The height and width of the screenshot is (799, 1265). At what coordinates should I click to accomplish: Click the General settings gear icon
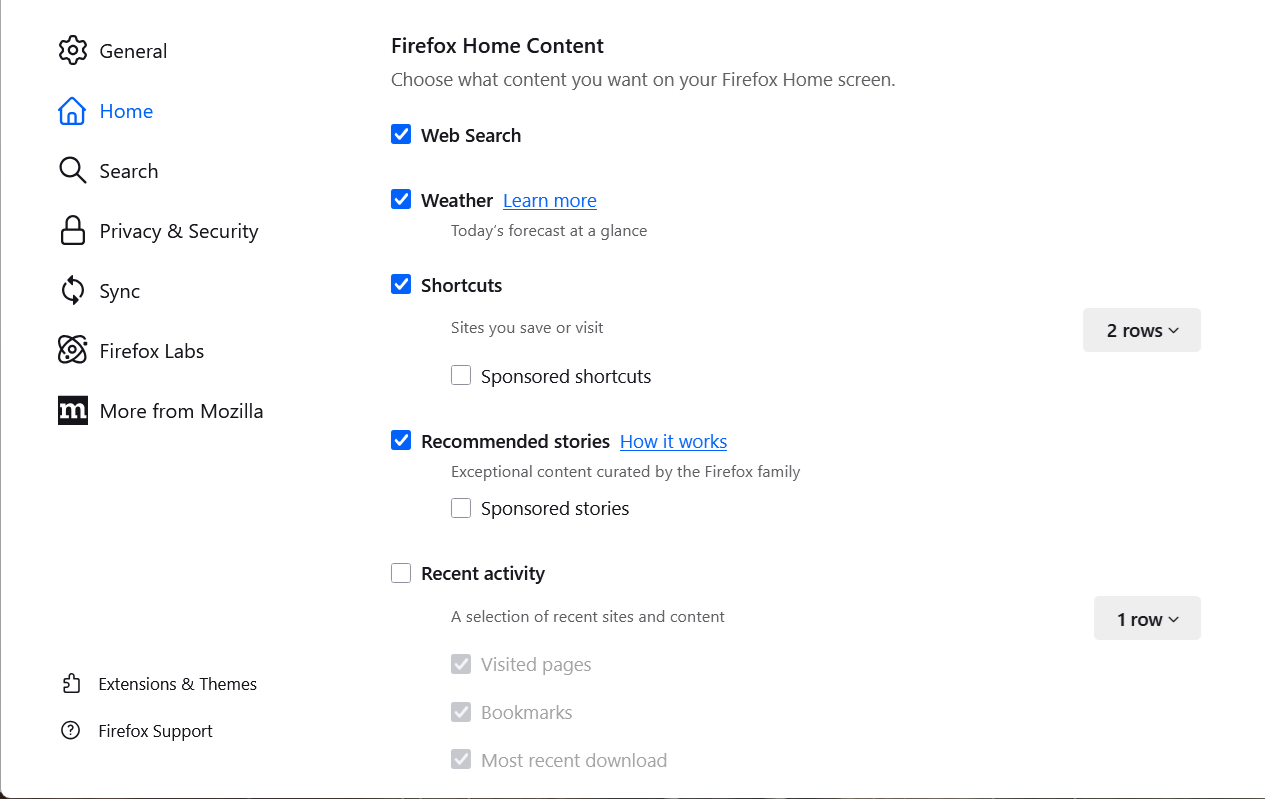[73, 50]
